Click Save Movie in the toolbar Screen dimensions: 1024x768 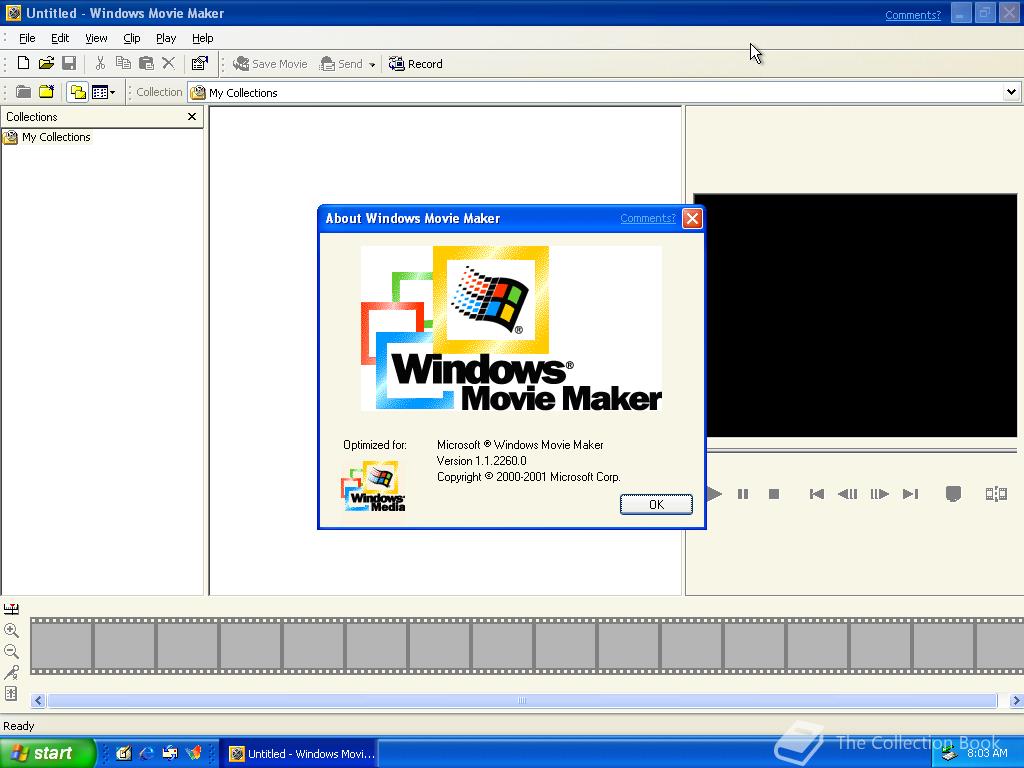270,64
